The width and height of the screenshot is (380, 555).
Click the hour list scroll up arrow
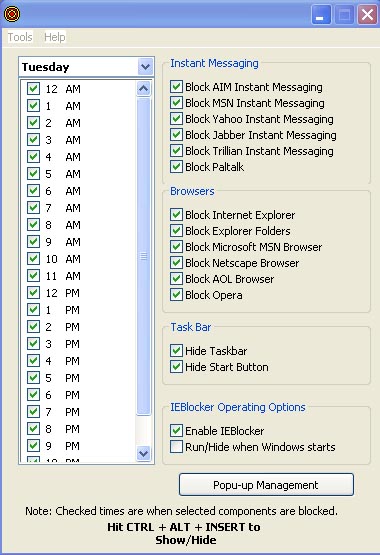click(x=143, y=88)
